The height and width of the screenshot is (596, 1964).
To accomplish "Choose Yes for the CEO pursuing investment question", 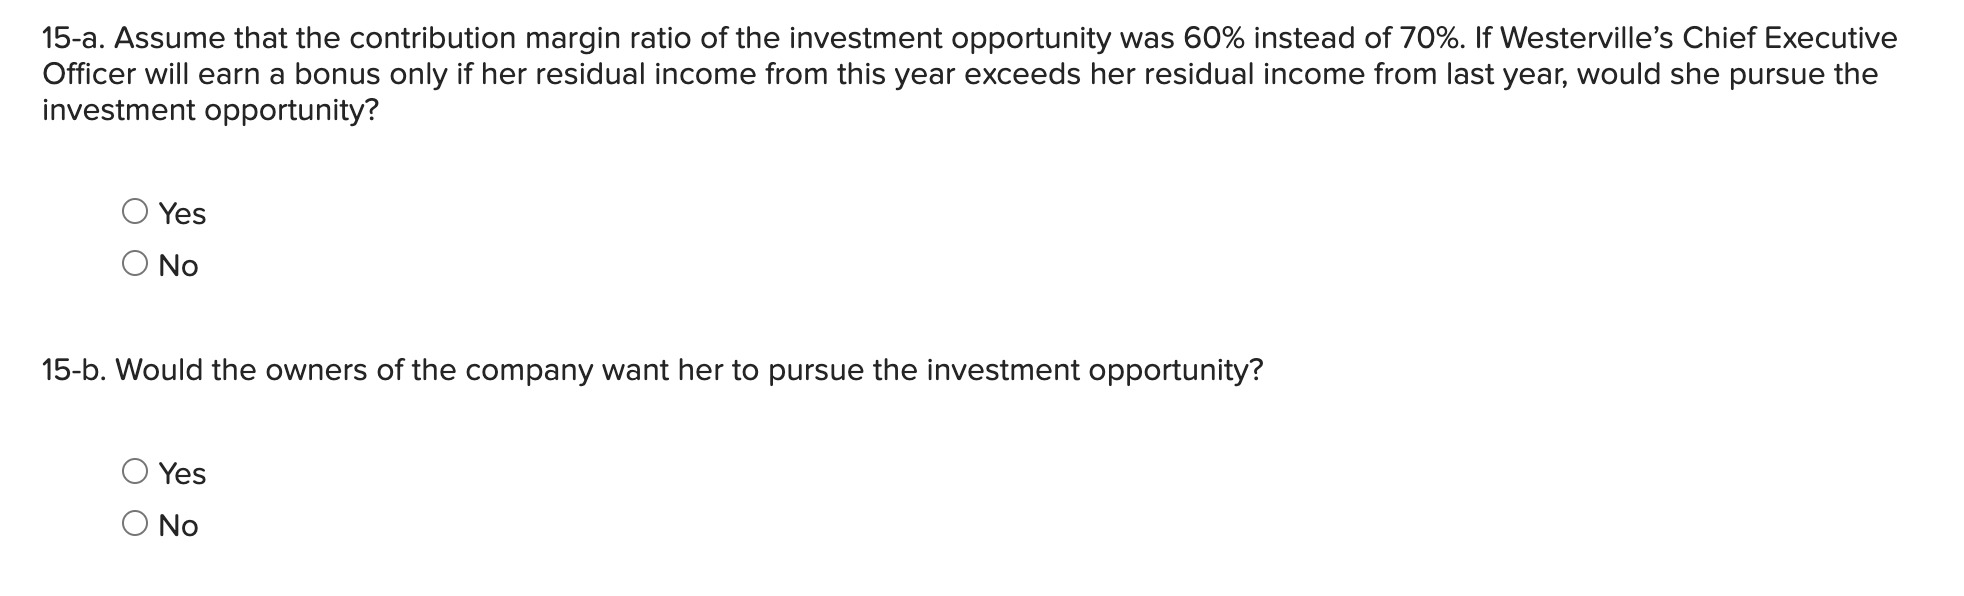I will click(136, 210).
